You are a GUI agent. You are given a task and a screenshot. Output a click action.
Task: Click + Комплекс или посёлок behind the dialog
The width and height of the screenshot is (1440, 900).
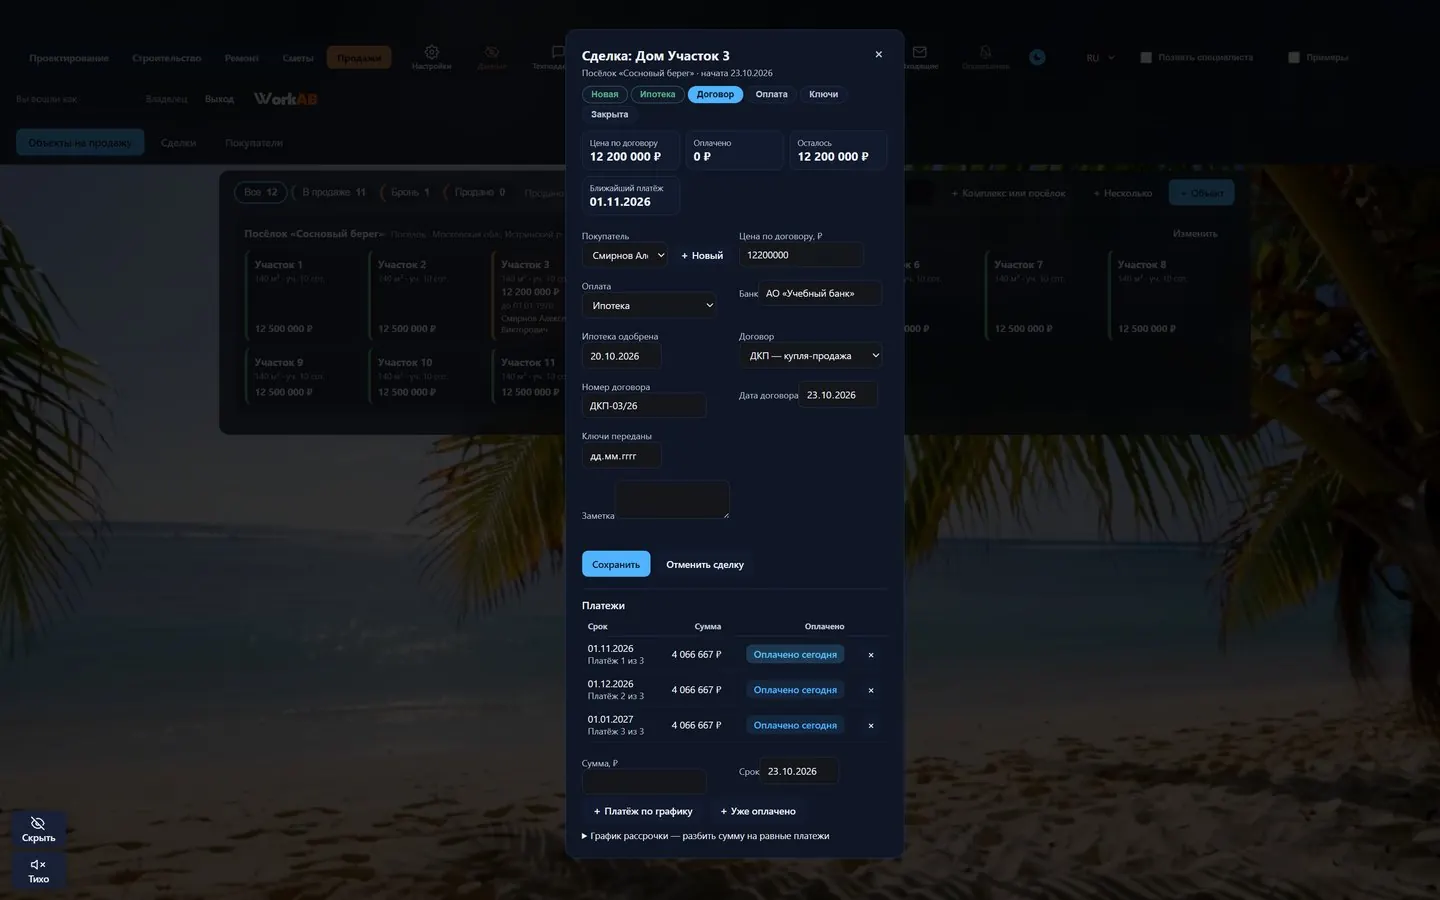tap(1008, 193)
